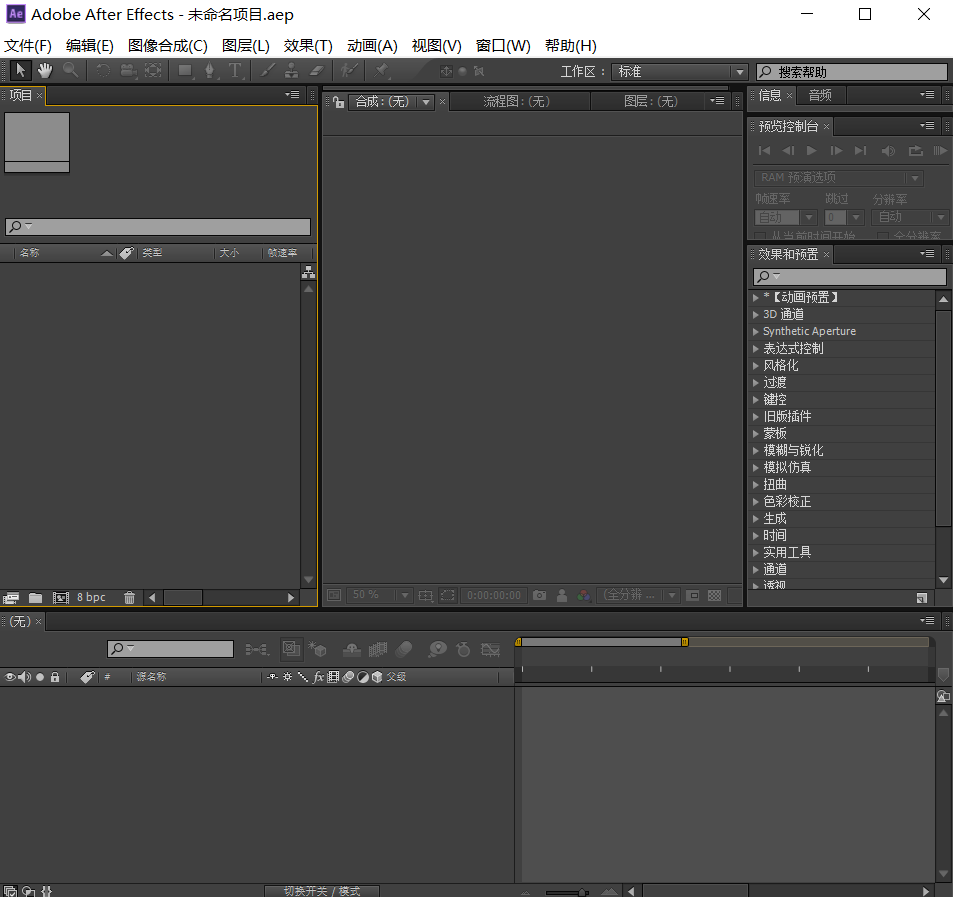The height and width of the screenshot is (897, 953).
Task: Click the new bin icon in Effects panel
Action: click(921, 598)
